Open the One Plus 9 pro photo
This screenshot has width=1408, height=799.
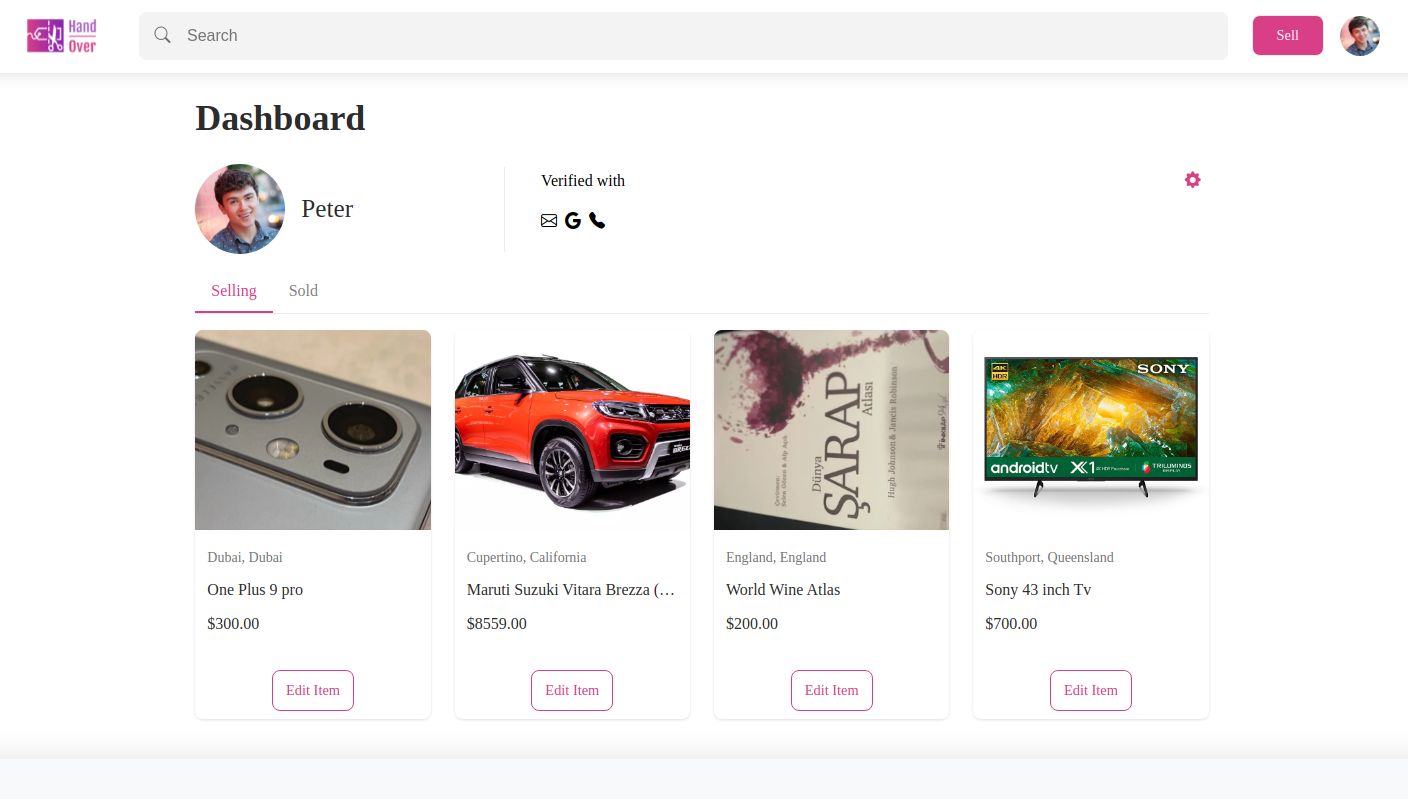click(312, 429)
